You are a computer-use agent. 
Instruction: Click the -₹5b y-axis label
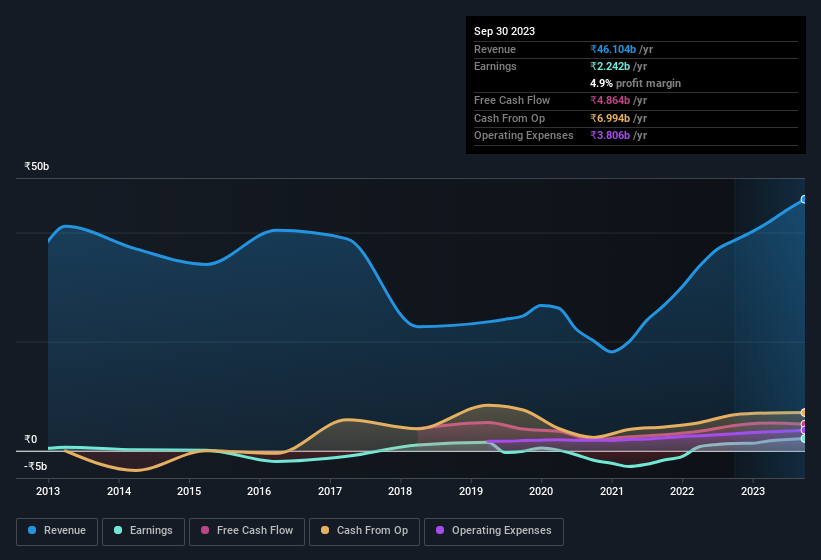coord(36,466)
